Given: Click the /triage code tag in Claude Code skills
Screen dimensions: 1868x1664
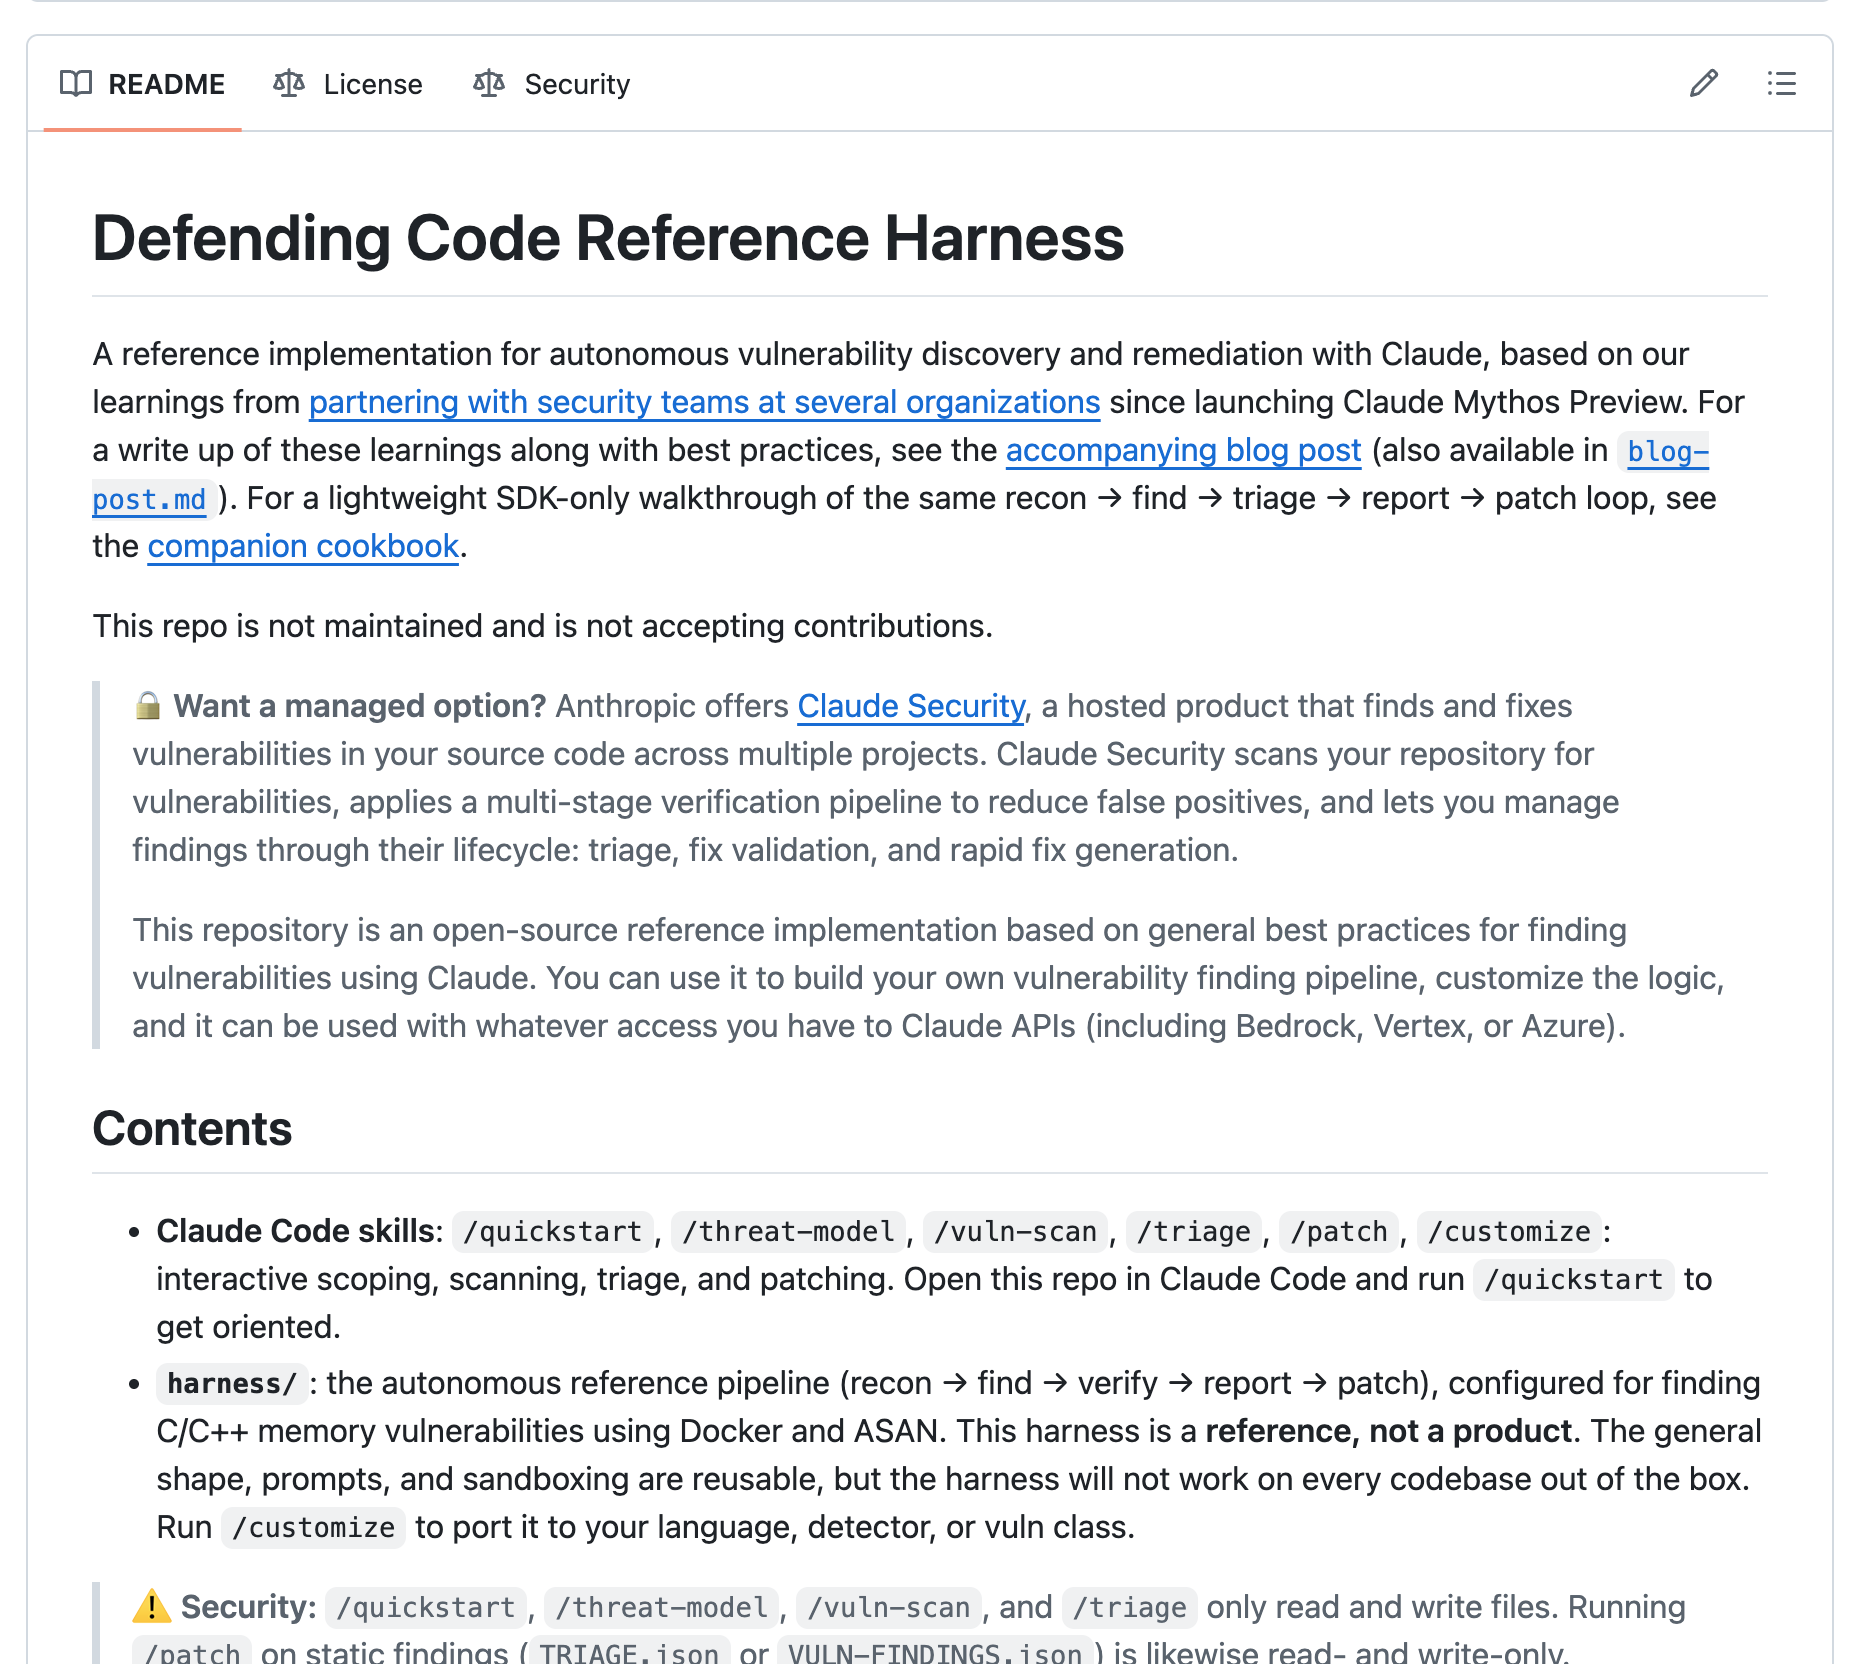Looking at the screenshot, I should pyautogui.click(x=1194, y=1231).
